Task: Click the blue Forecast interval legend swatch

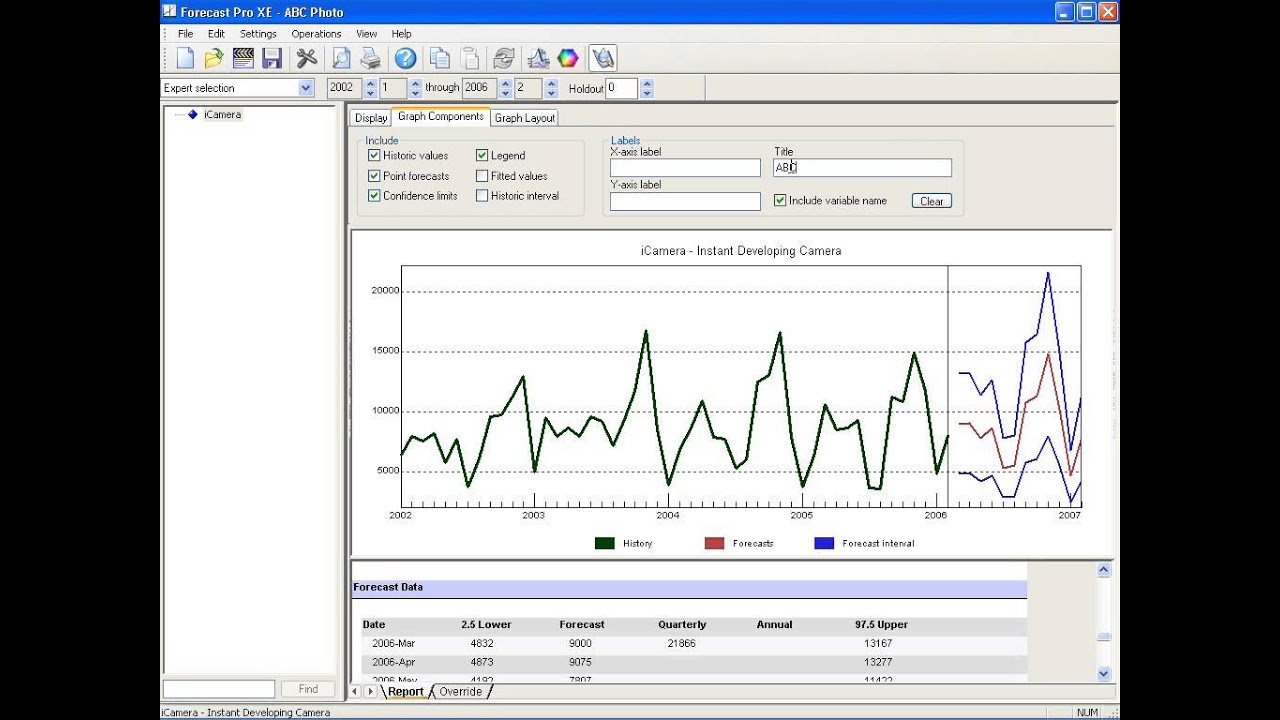Action: [824, 544]
